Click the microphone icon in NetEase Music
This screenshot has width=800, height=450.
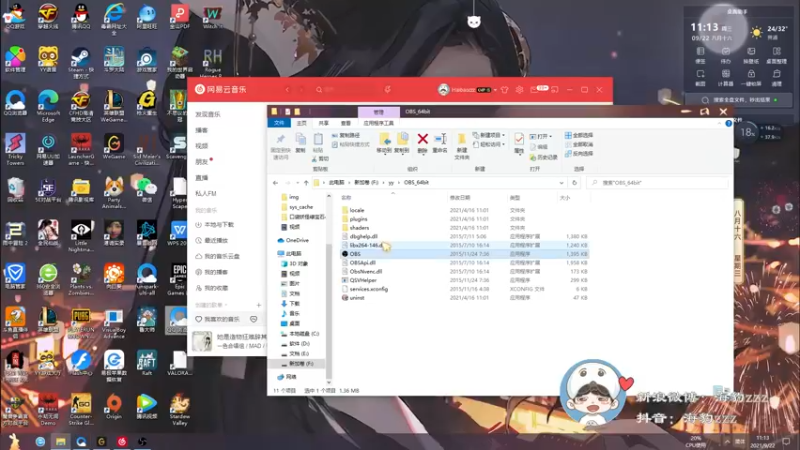pyautogui.click(x=388, y=90)
